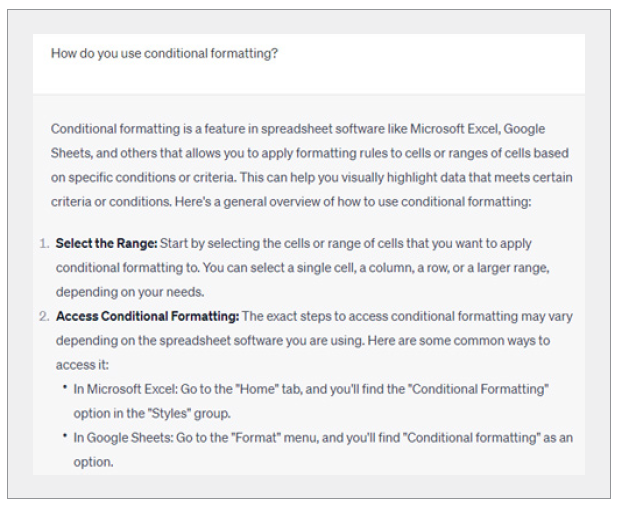The width and height of the screenshot is (619, 522).
Task: Click the list number 2 marker
Action: [x=44, y=316]
